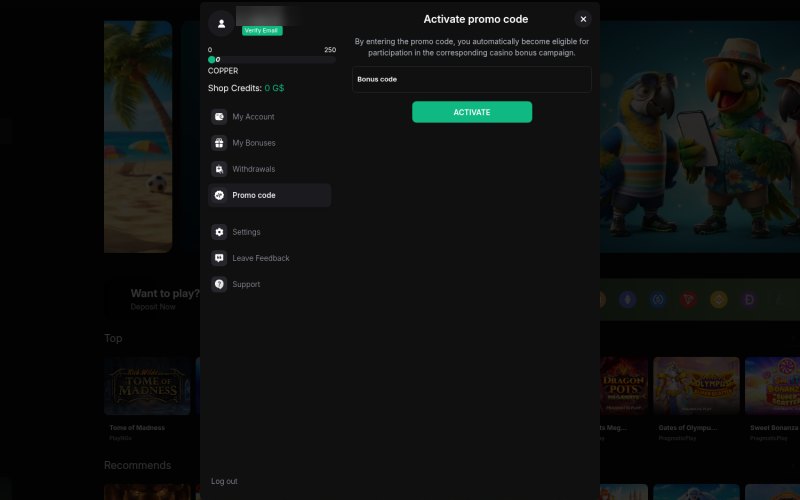The image size is (800, 500).
Task: Click the yellow Binance coin icon
Action: click(x=719, y=299)
